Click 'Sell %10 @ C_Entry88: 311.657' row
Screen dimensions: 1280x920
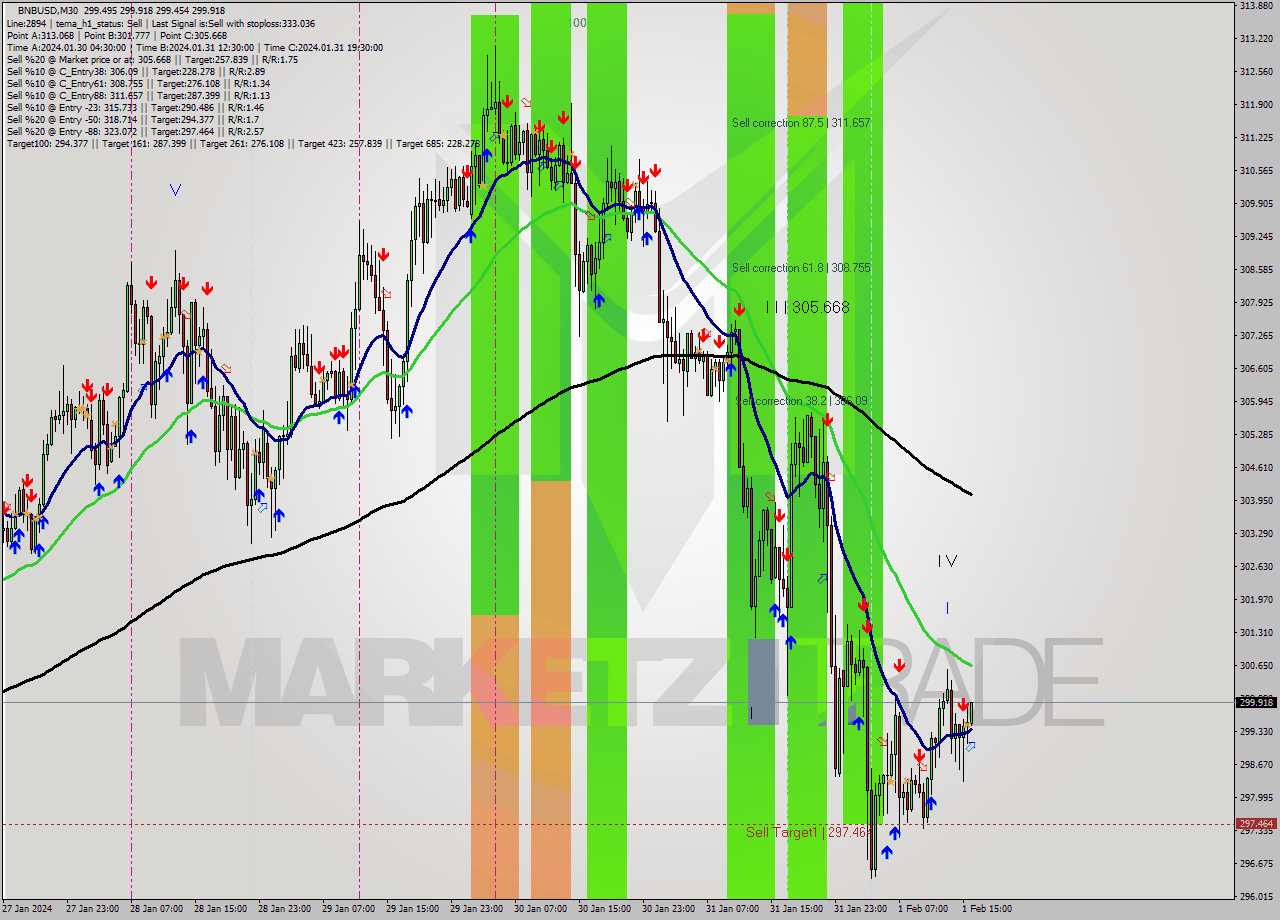(138, 95)
